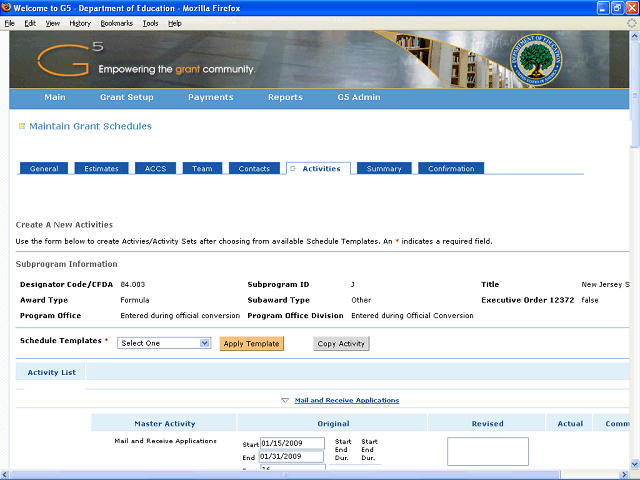
Task: Switch to the General tab
Action: 44,169
